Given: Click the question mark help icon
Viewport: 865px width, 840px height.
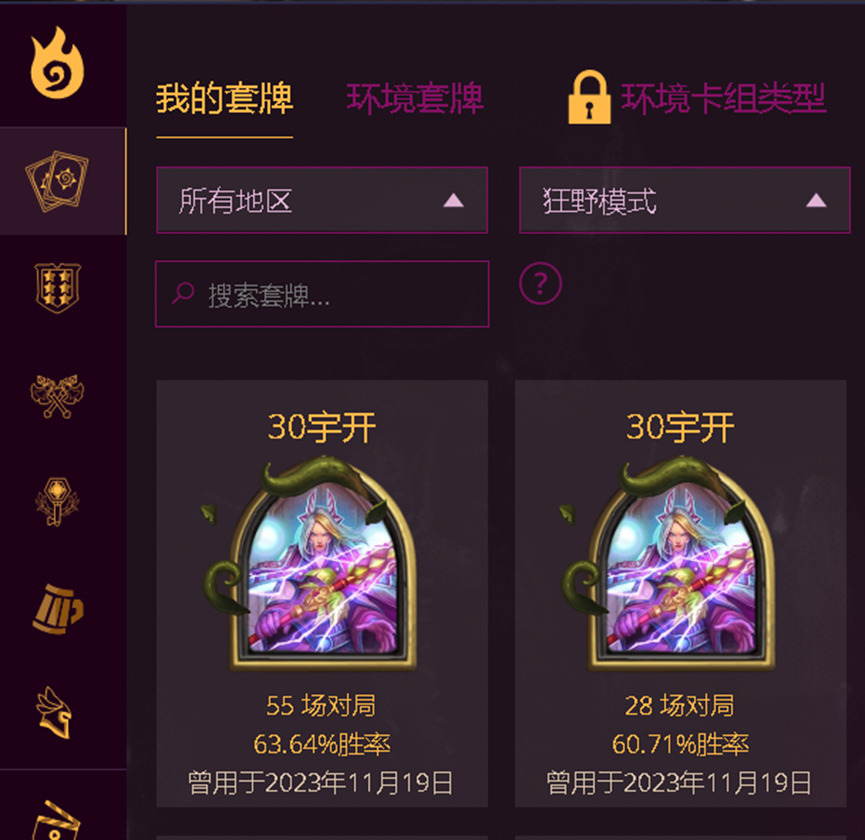Looking at the screenshot, I should coord(541,283).
